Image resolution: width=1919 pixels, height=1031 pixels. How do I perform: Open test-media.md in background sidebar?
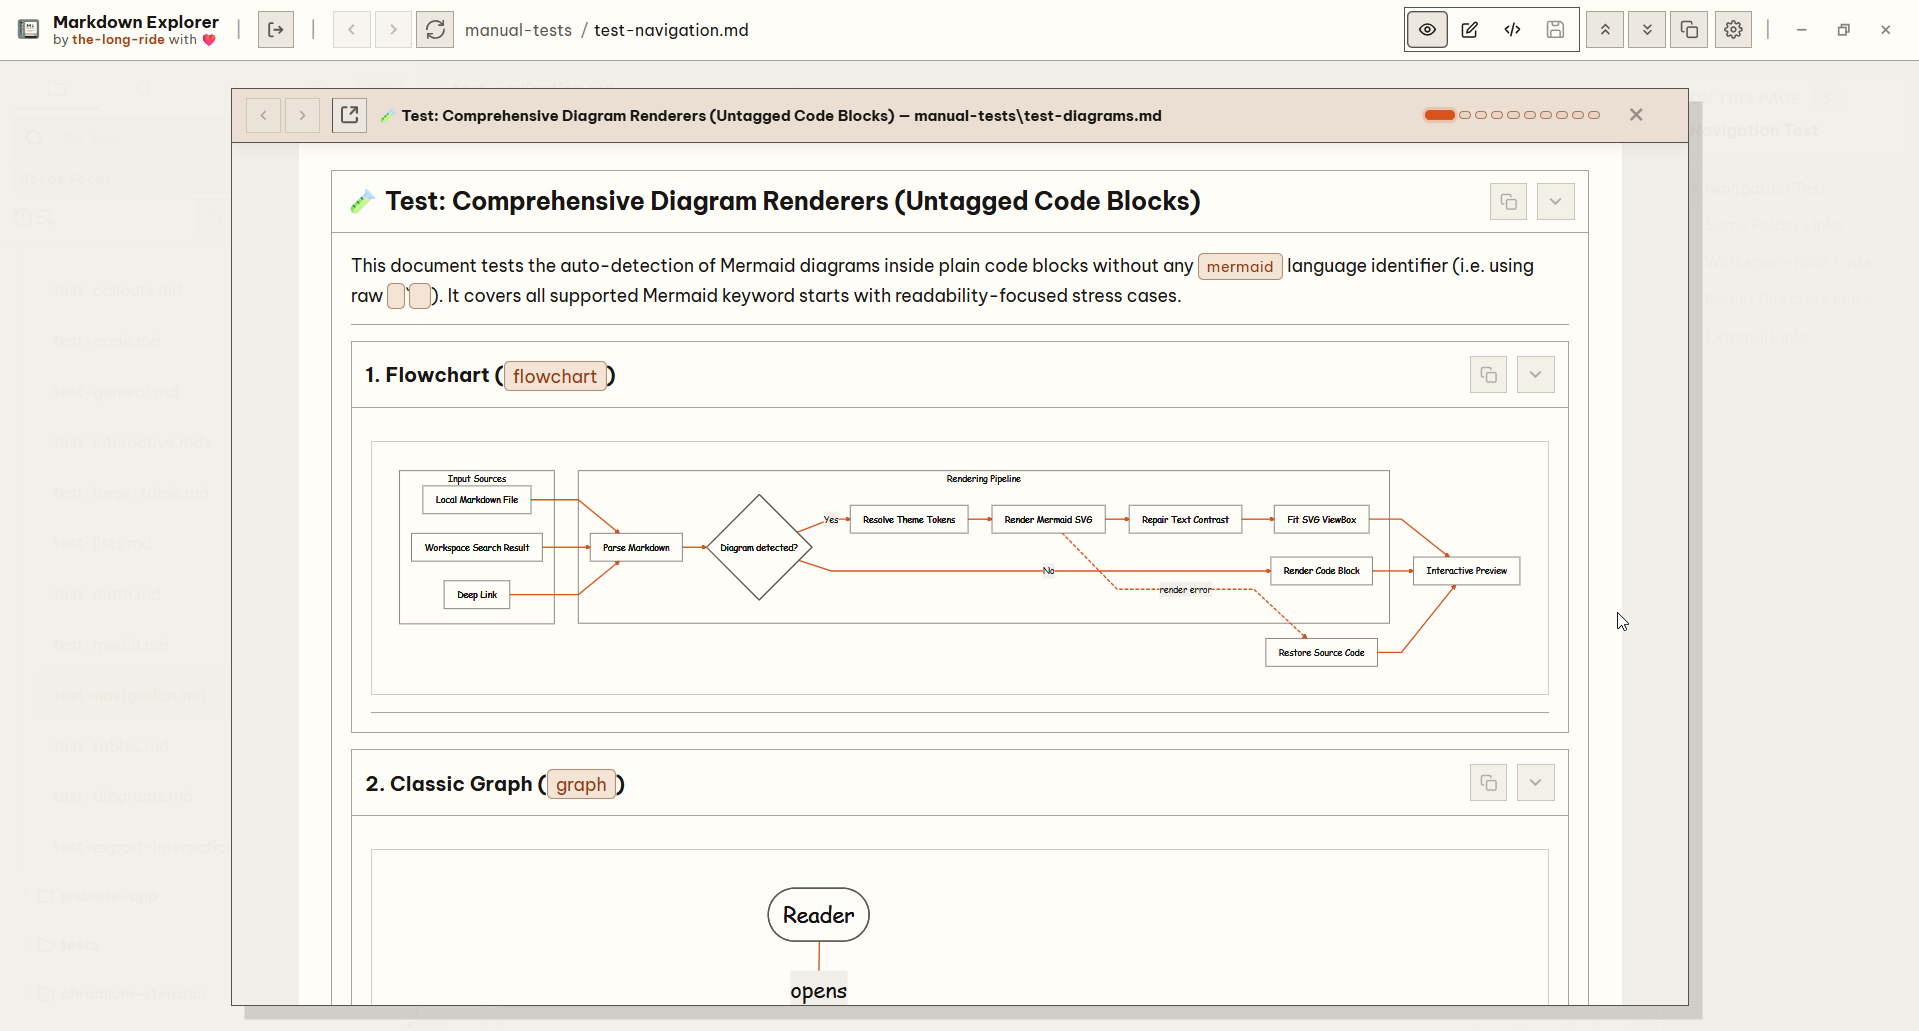[x=111, y=645]
